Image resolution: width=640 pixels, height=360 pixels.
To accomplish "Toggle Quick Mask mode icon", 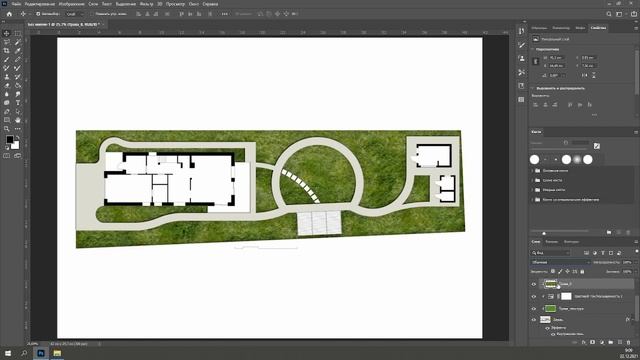I will pos(7,156).
